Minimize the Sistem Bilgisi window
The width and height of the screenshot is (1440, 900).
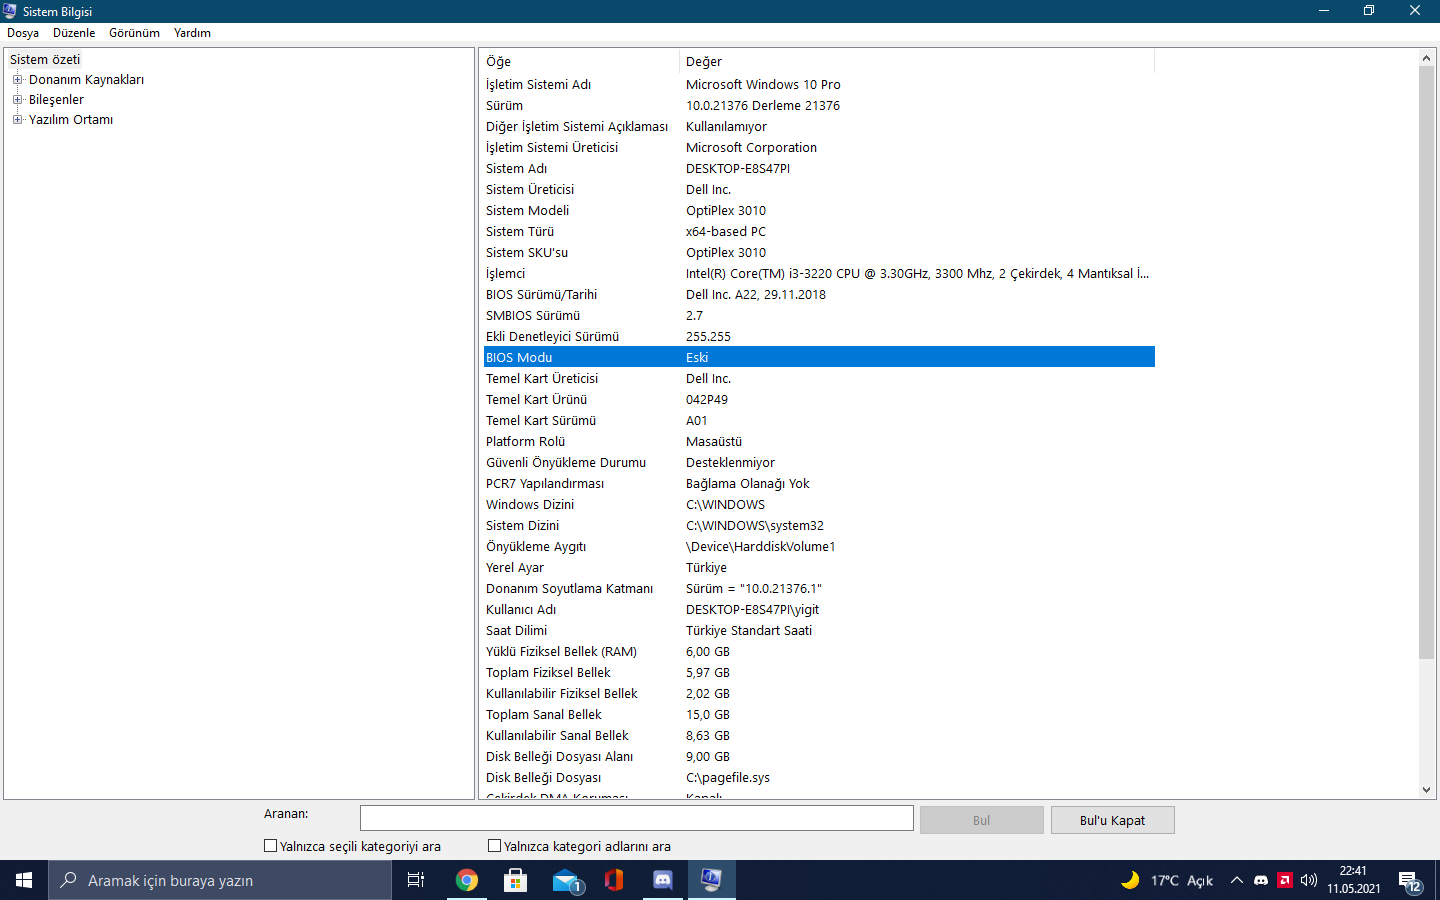(x=1324, y=11)
